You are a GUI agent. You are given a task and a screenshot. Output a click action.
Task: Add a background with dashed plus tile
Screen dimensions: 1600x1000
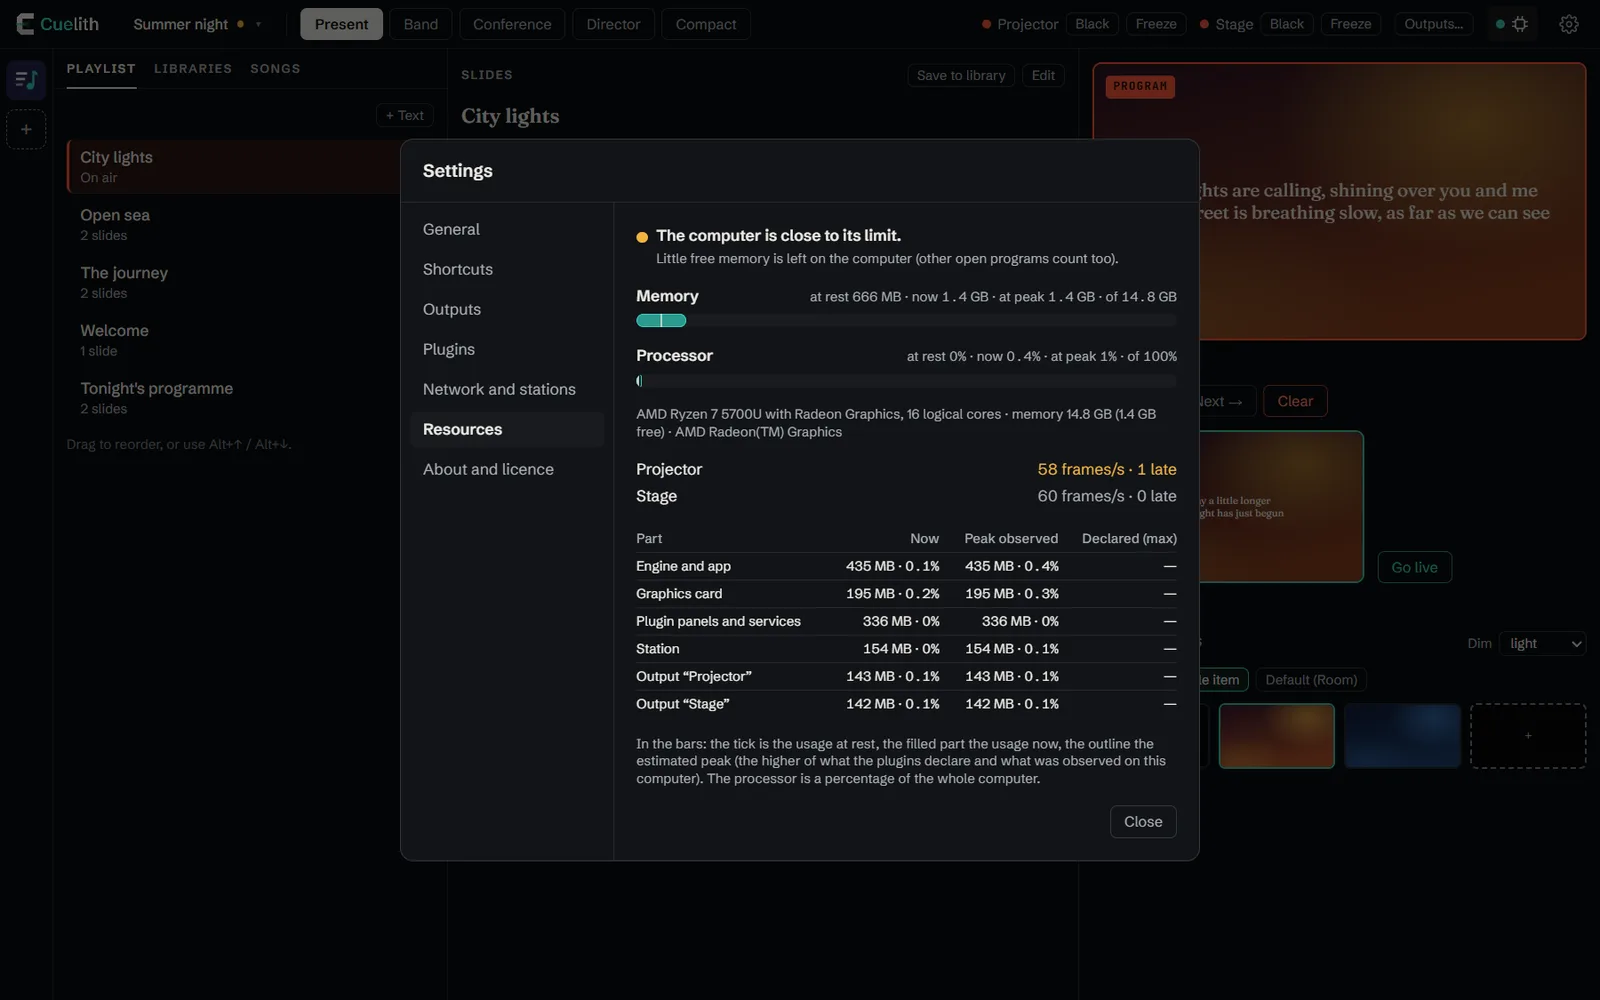pos(1528,736)
